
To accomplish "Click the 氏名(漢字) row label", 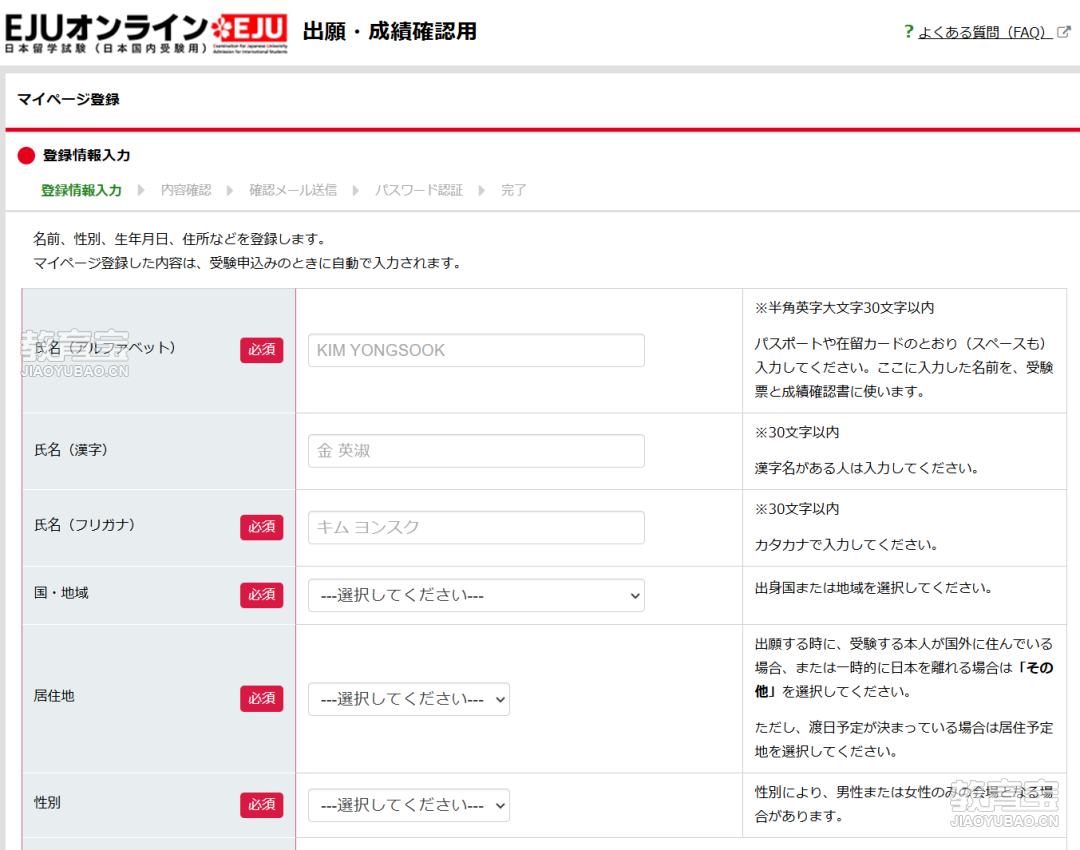I will [x=71, y=450].
